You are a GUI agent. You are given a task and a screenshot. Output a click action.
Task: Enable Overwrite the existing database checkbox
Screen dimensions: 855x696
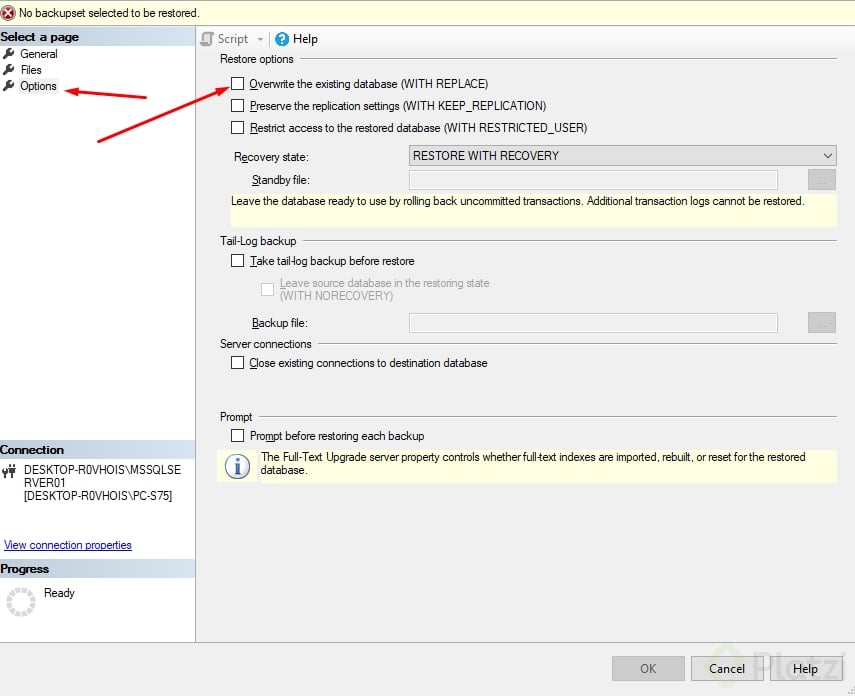pos(237,83)
